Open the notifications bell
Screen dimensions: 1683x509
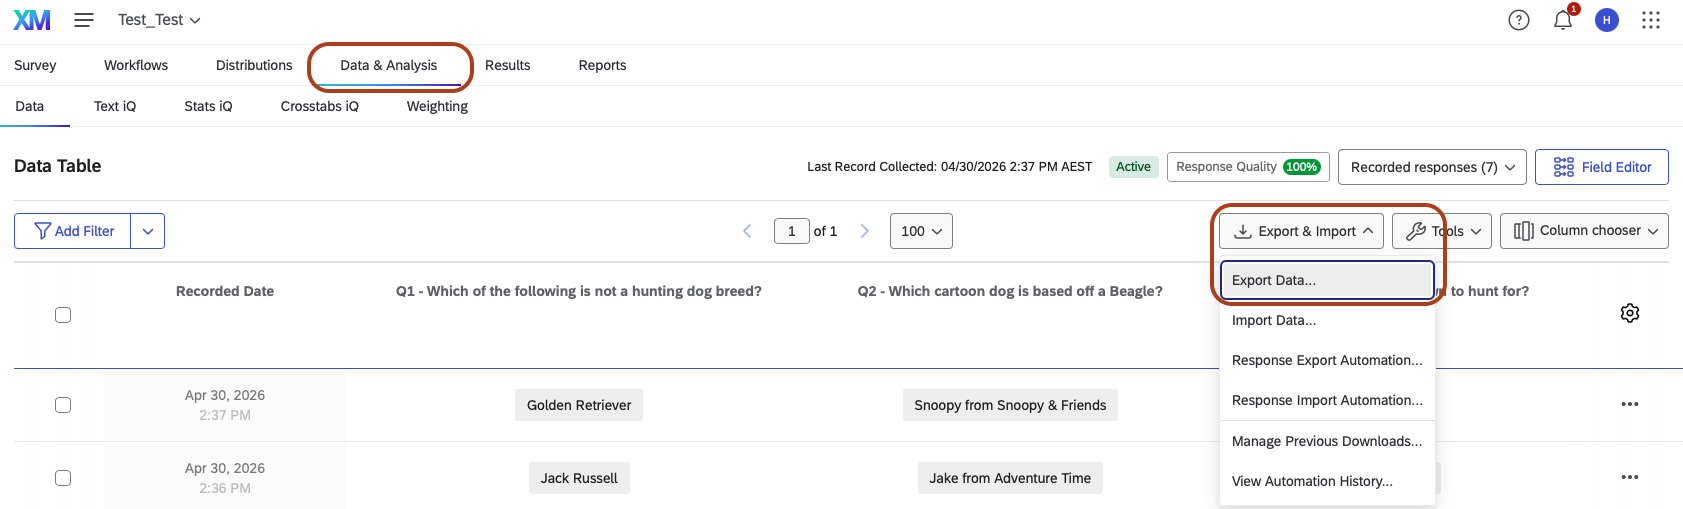1563,20
